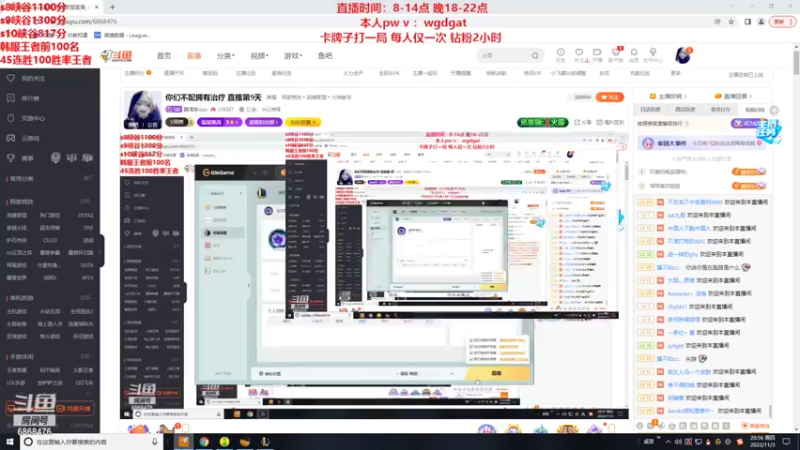Screen dimensions: 800x450
Task: Switch to the 钻粉 tab
Action: 754,110
